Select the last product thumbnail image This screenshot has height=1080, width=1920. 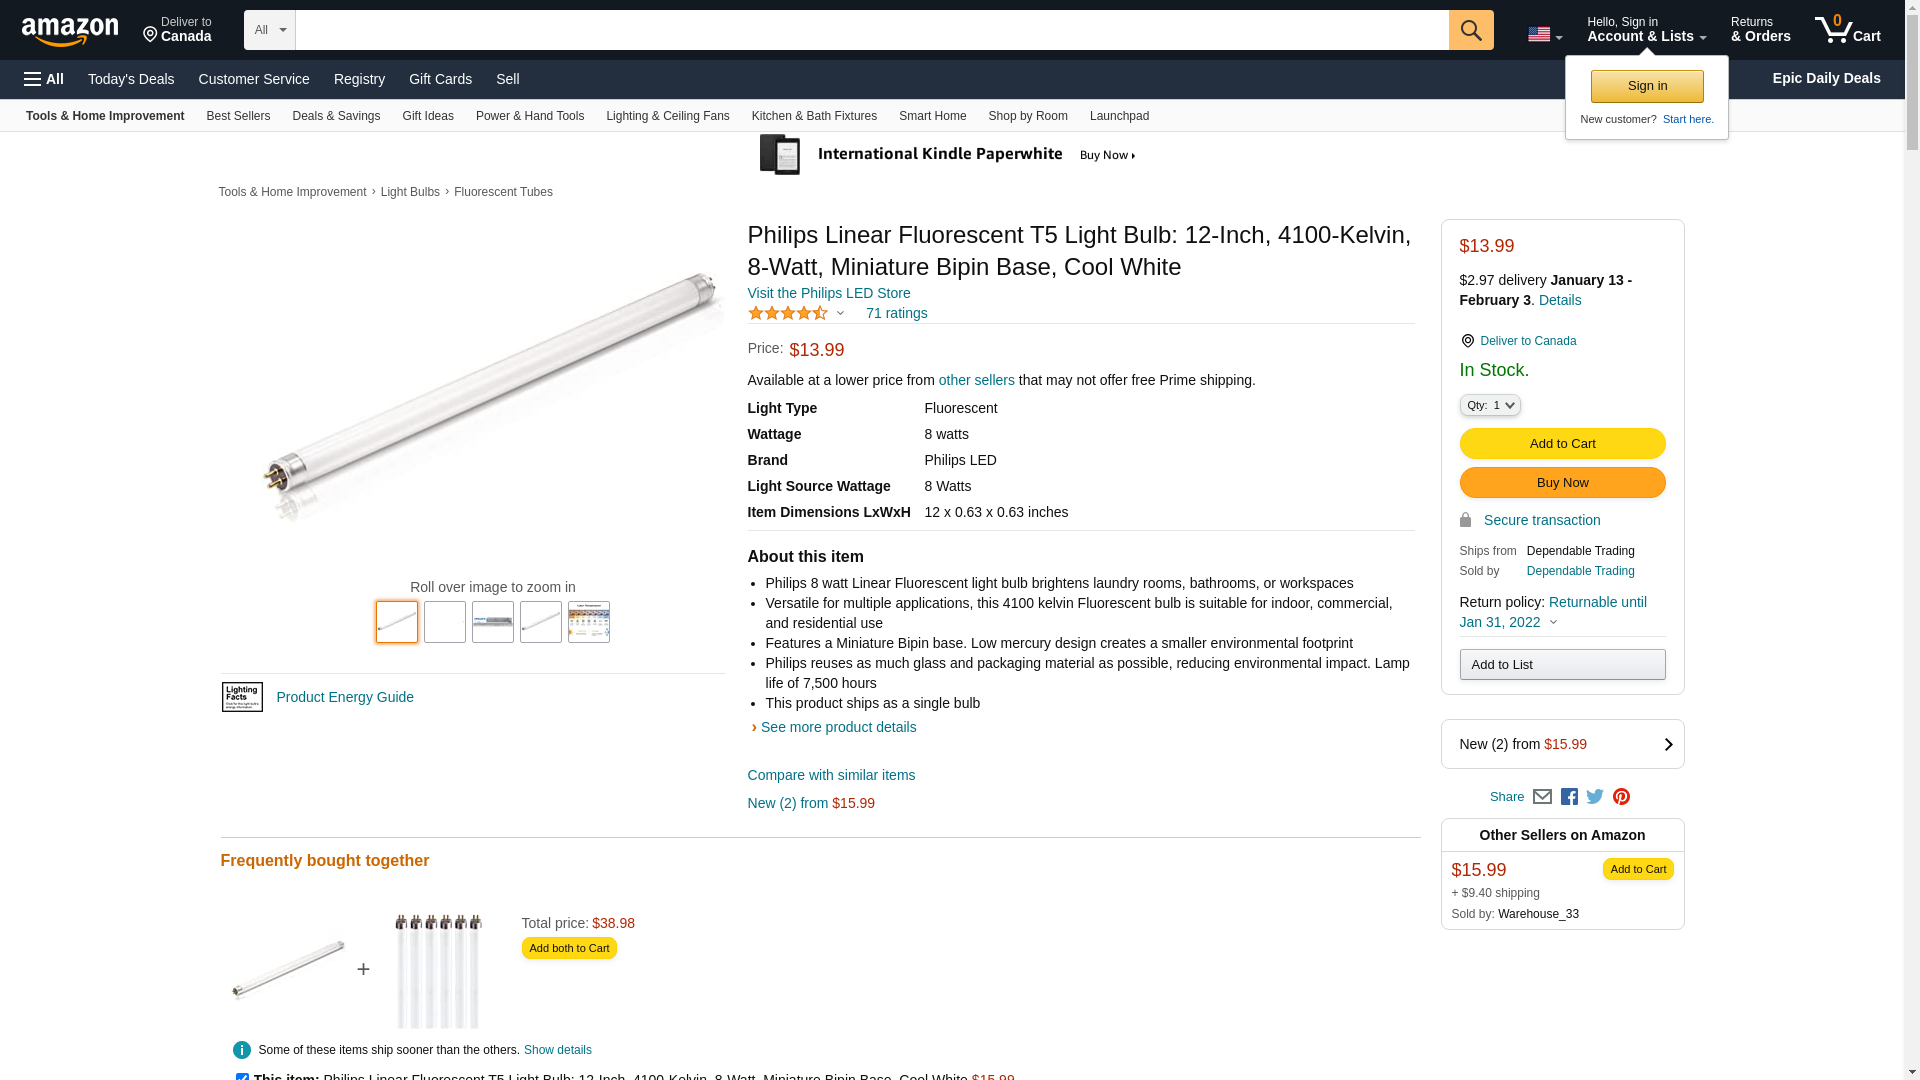point(589,622)
